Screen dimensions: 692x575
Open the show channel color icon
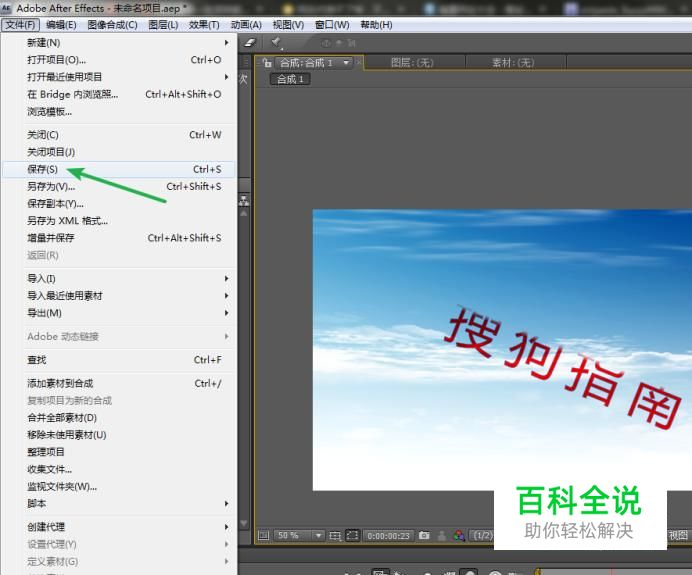459,535
